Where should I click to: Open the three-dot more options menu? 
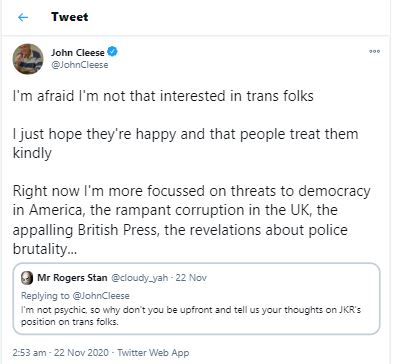tap(374, 51)
